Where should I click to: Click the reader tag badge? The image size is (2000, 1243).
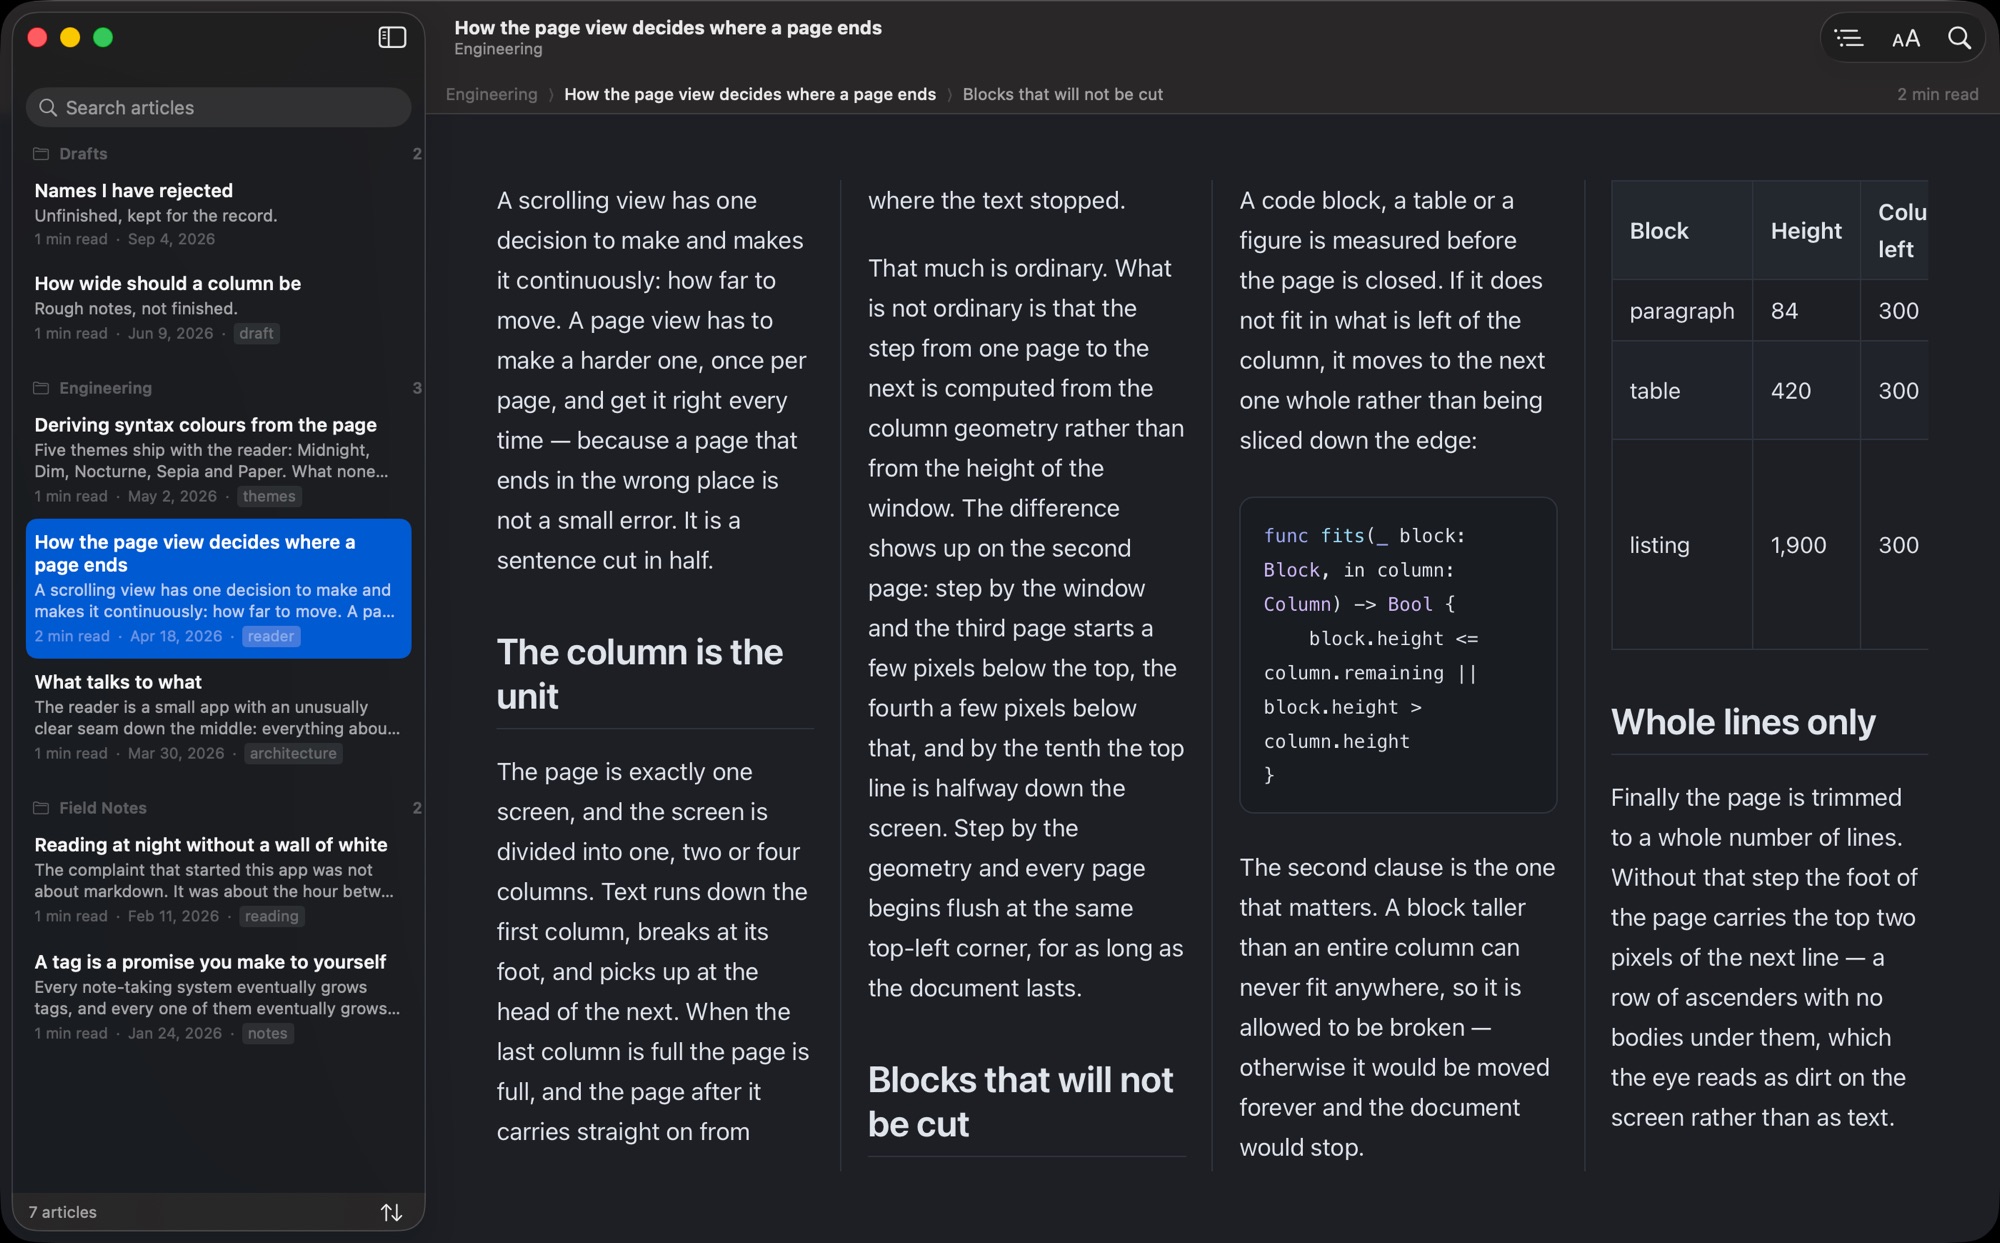[271, 636]
